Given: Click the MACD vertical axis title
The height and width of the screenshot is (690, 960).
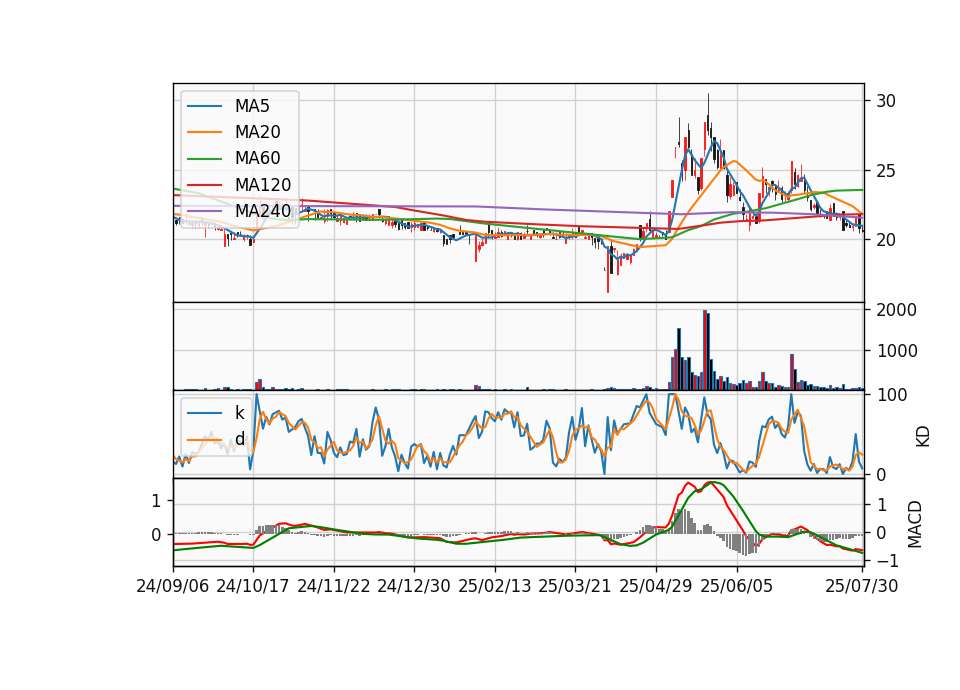Looking at the screenshot, I should tap(915, 524).
